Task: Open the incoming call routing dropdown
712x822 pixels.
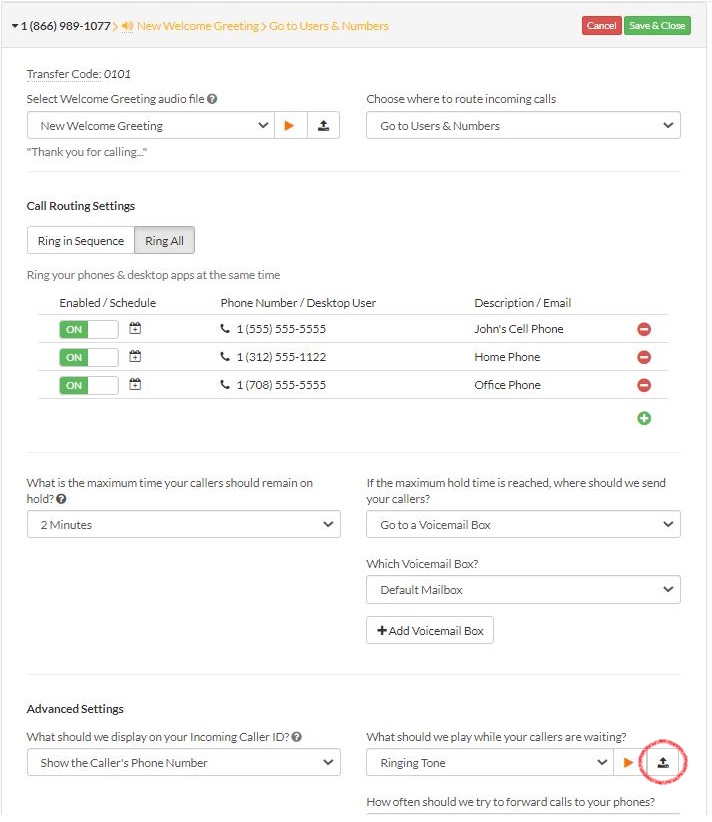Action: [x=523, y=126]
